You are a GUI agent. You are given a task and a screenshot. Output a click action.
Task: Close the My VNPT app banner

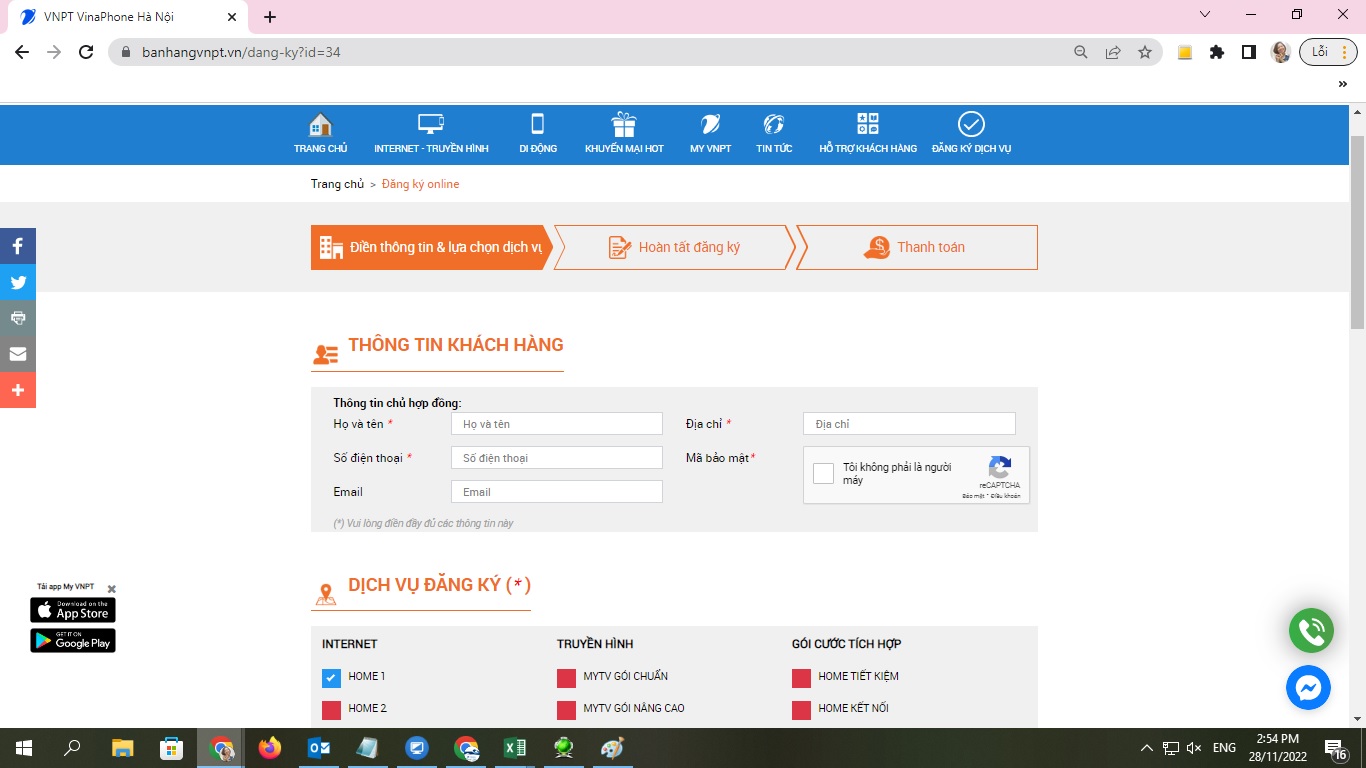tap(111, 589)
